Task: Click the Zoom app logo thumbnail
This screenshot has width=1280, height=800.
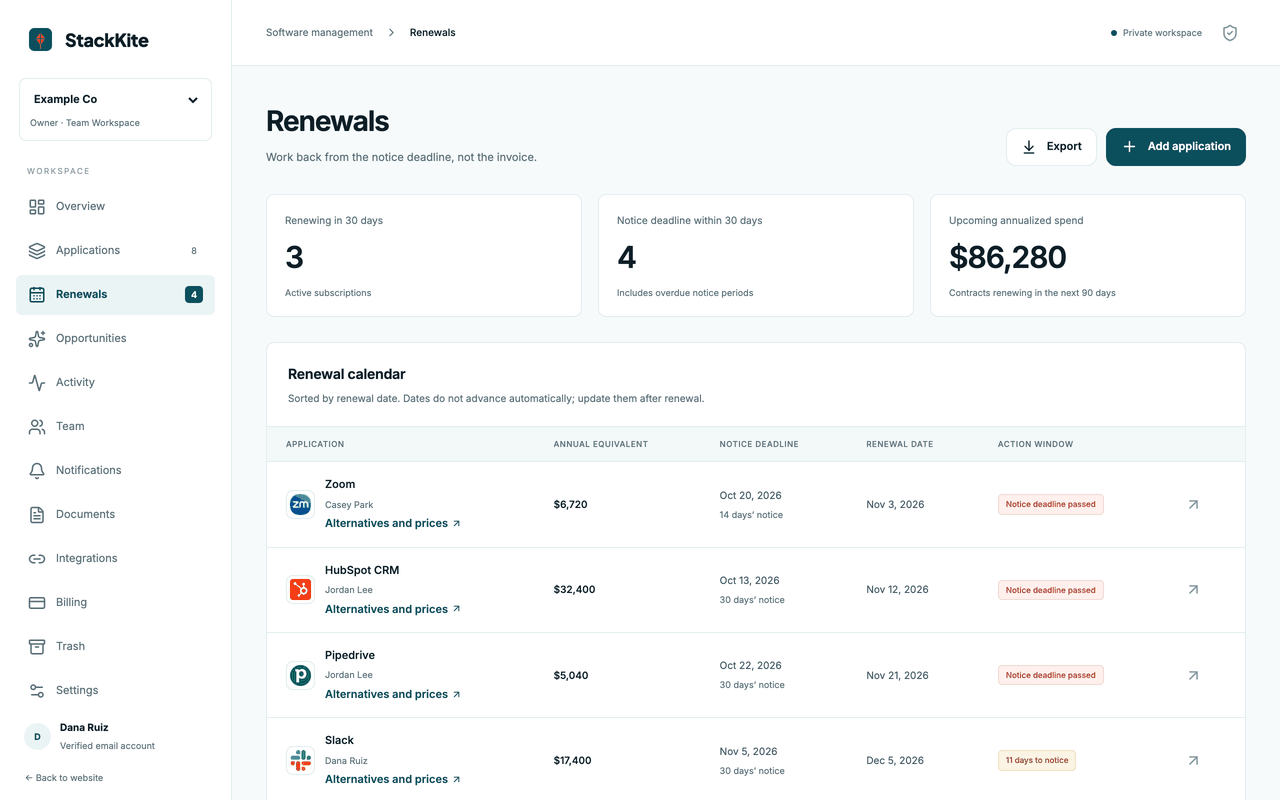Action: pyautogui.click(x=300, y=505)
